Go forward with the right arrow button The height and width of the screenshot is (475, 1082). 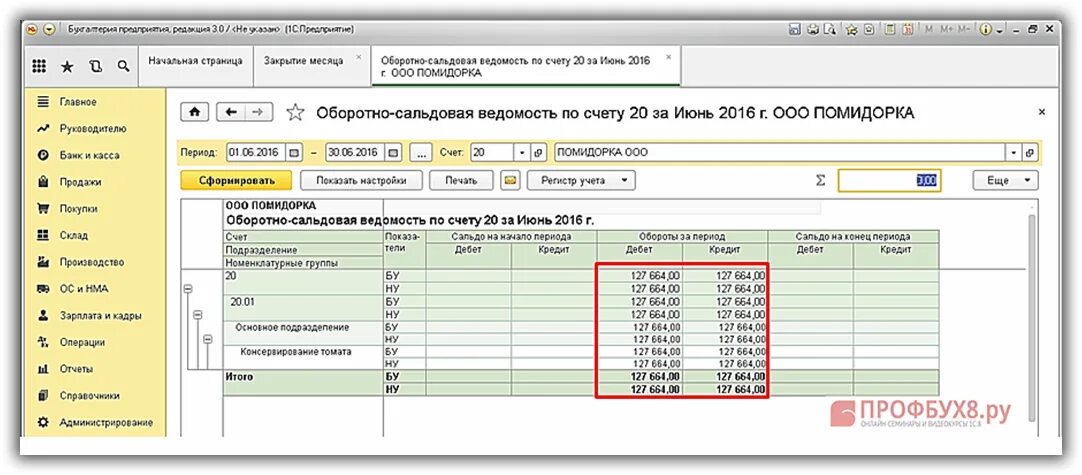point(258,112)
